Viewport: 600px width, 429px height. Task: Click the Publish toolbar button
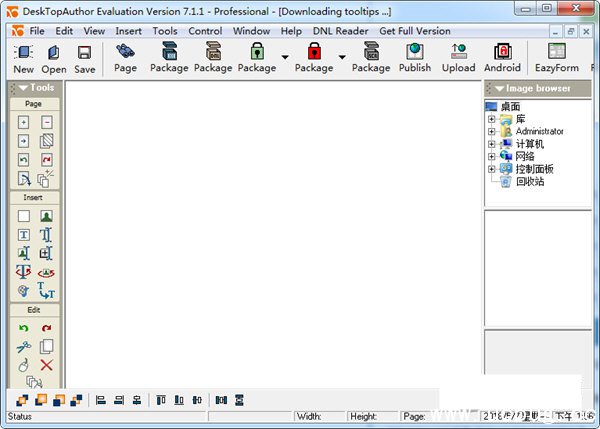415,58
